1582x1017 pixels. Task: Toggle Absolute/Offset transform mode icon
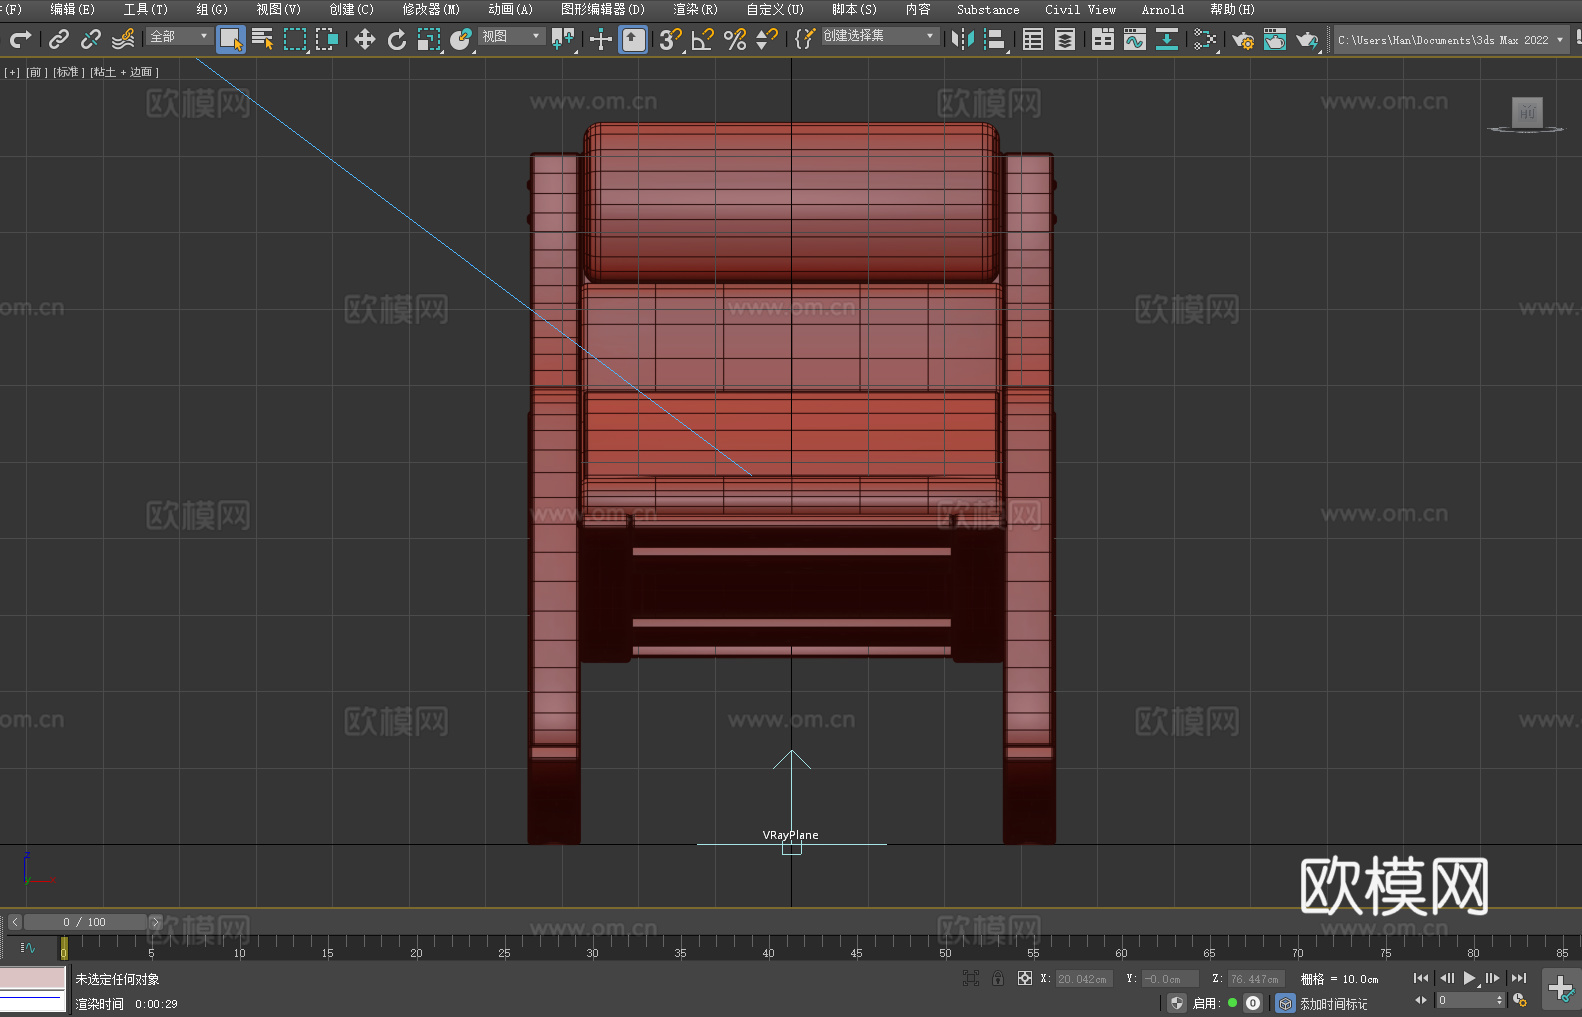(x=1025, y=978)
